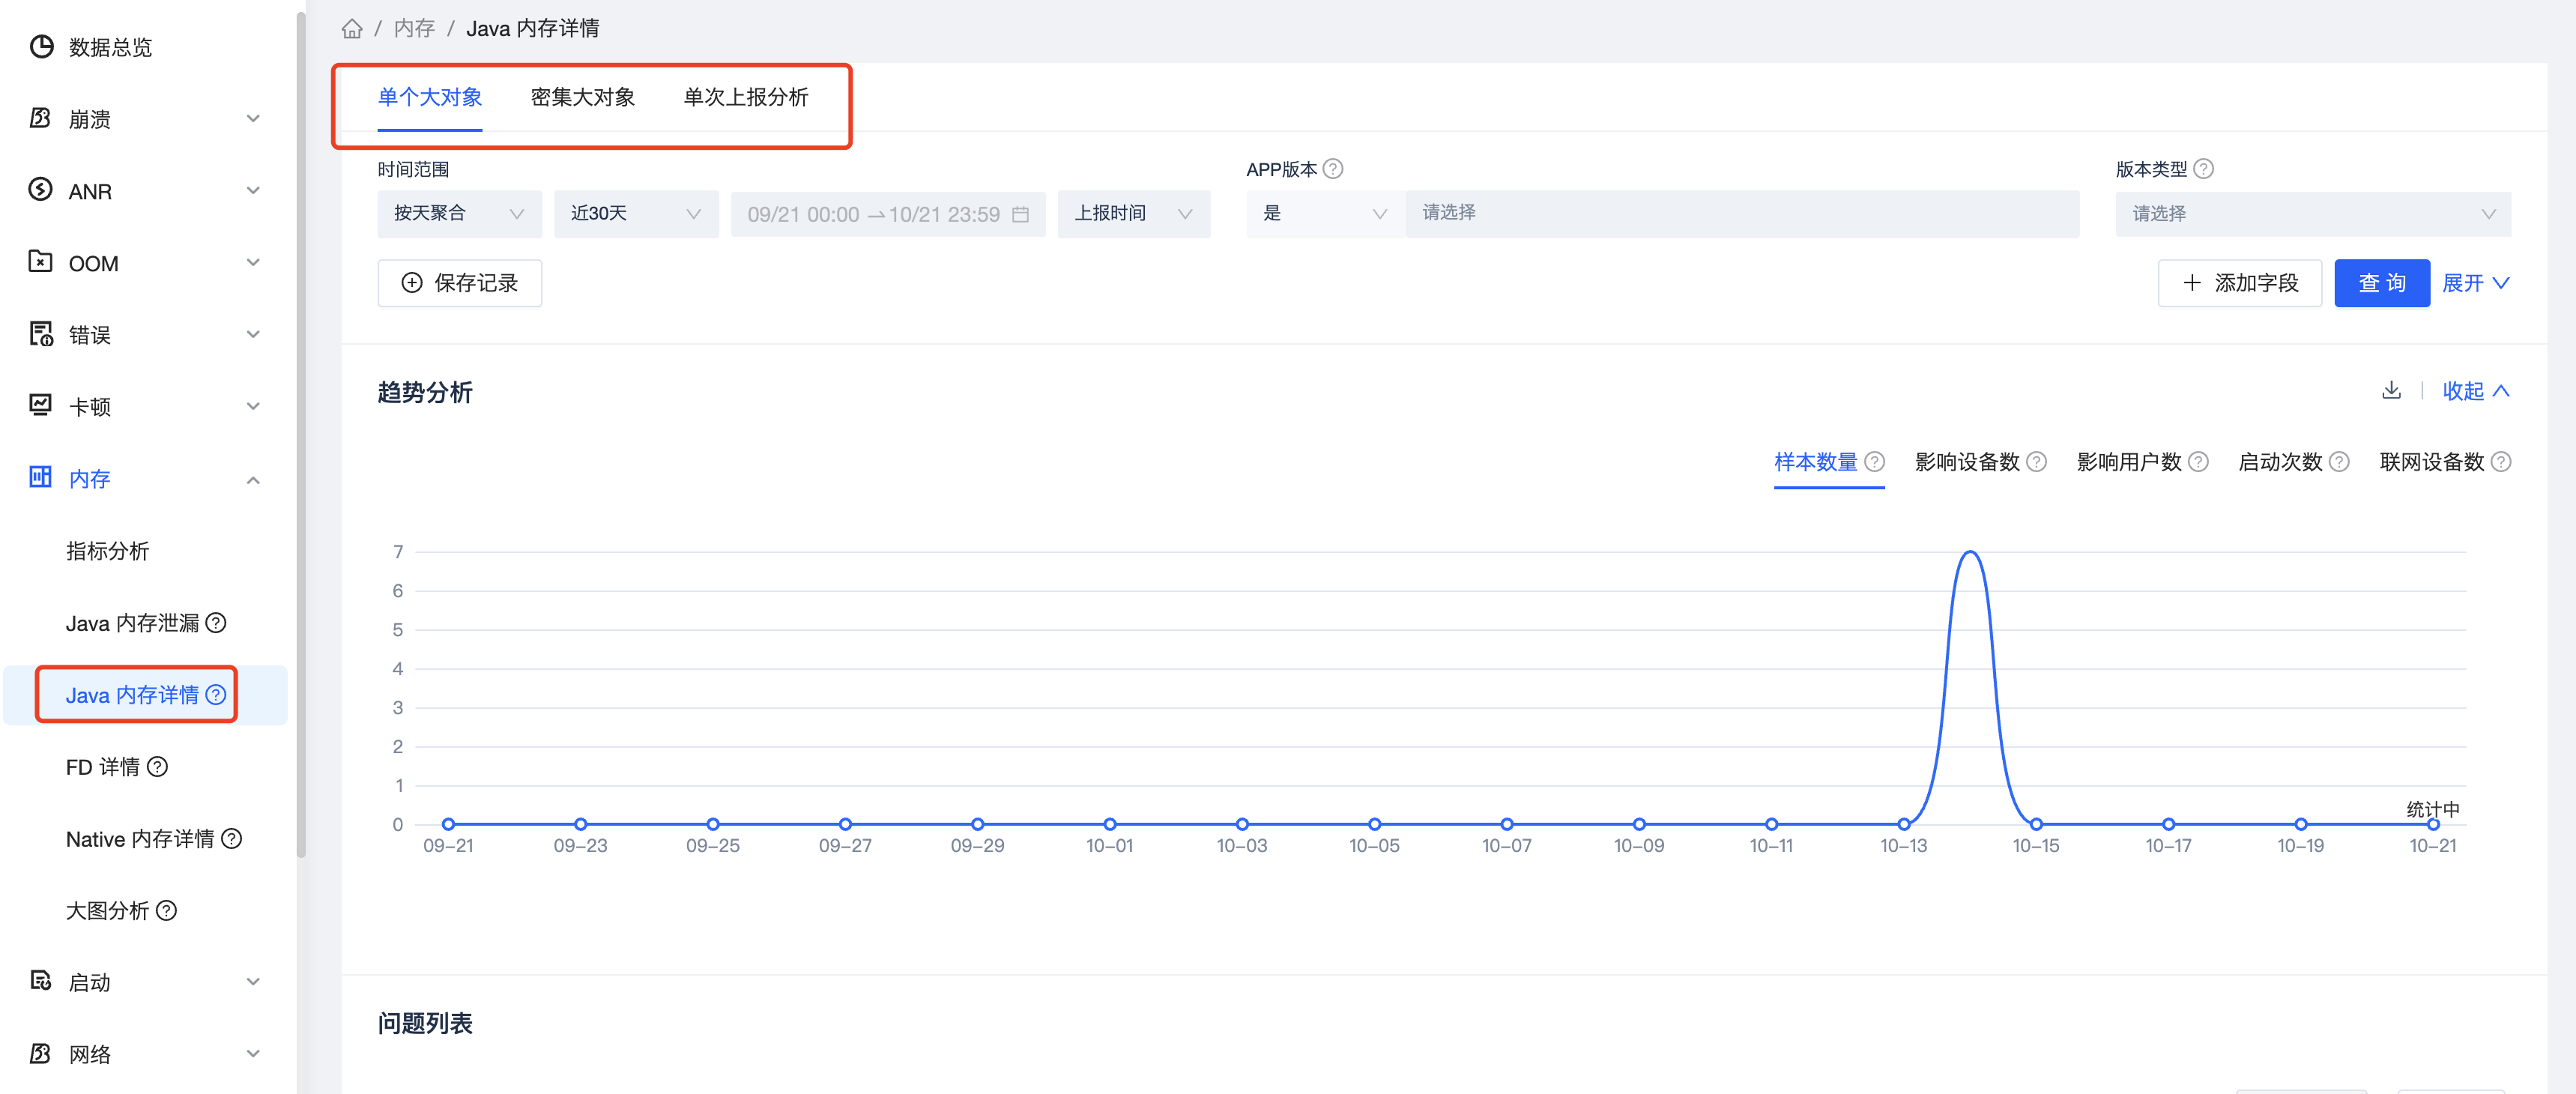Click the APP版本 请选择 input field

1741,214
